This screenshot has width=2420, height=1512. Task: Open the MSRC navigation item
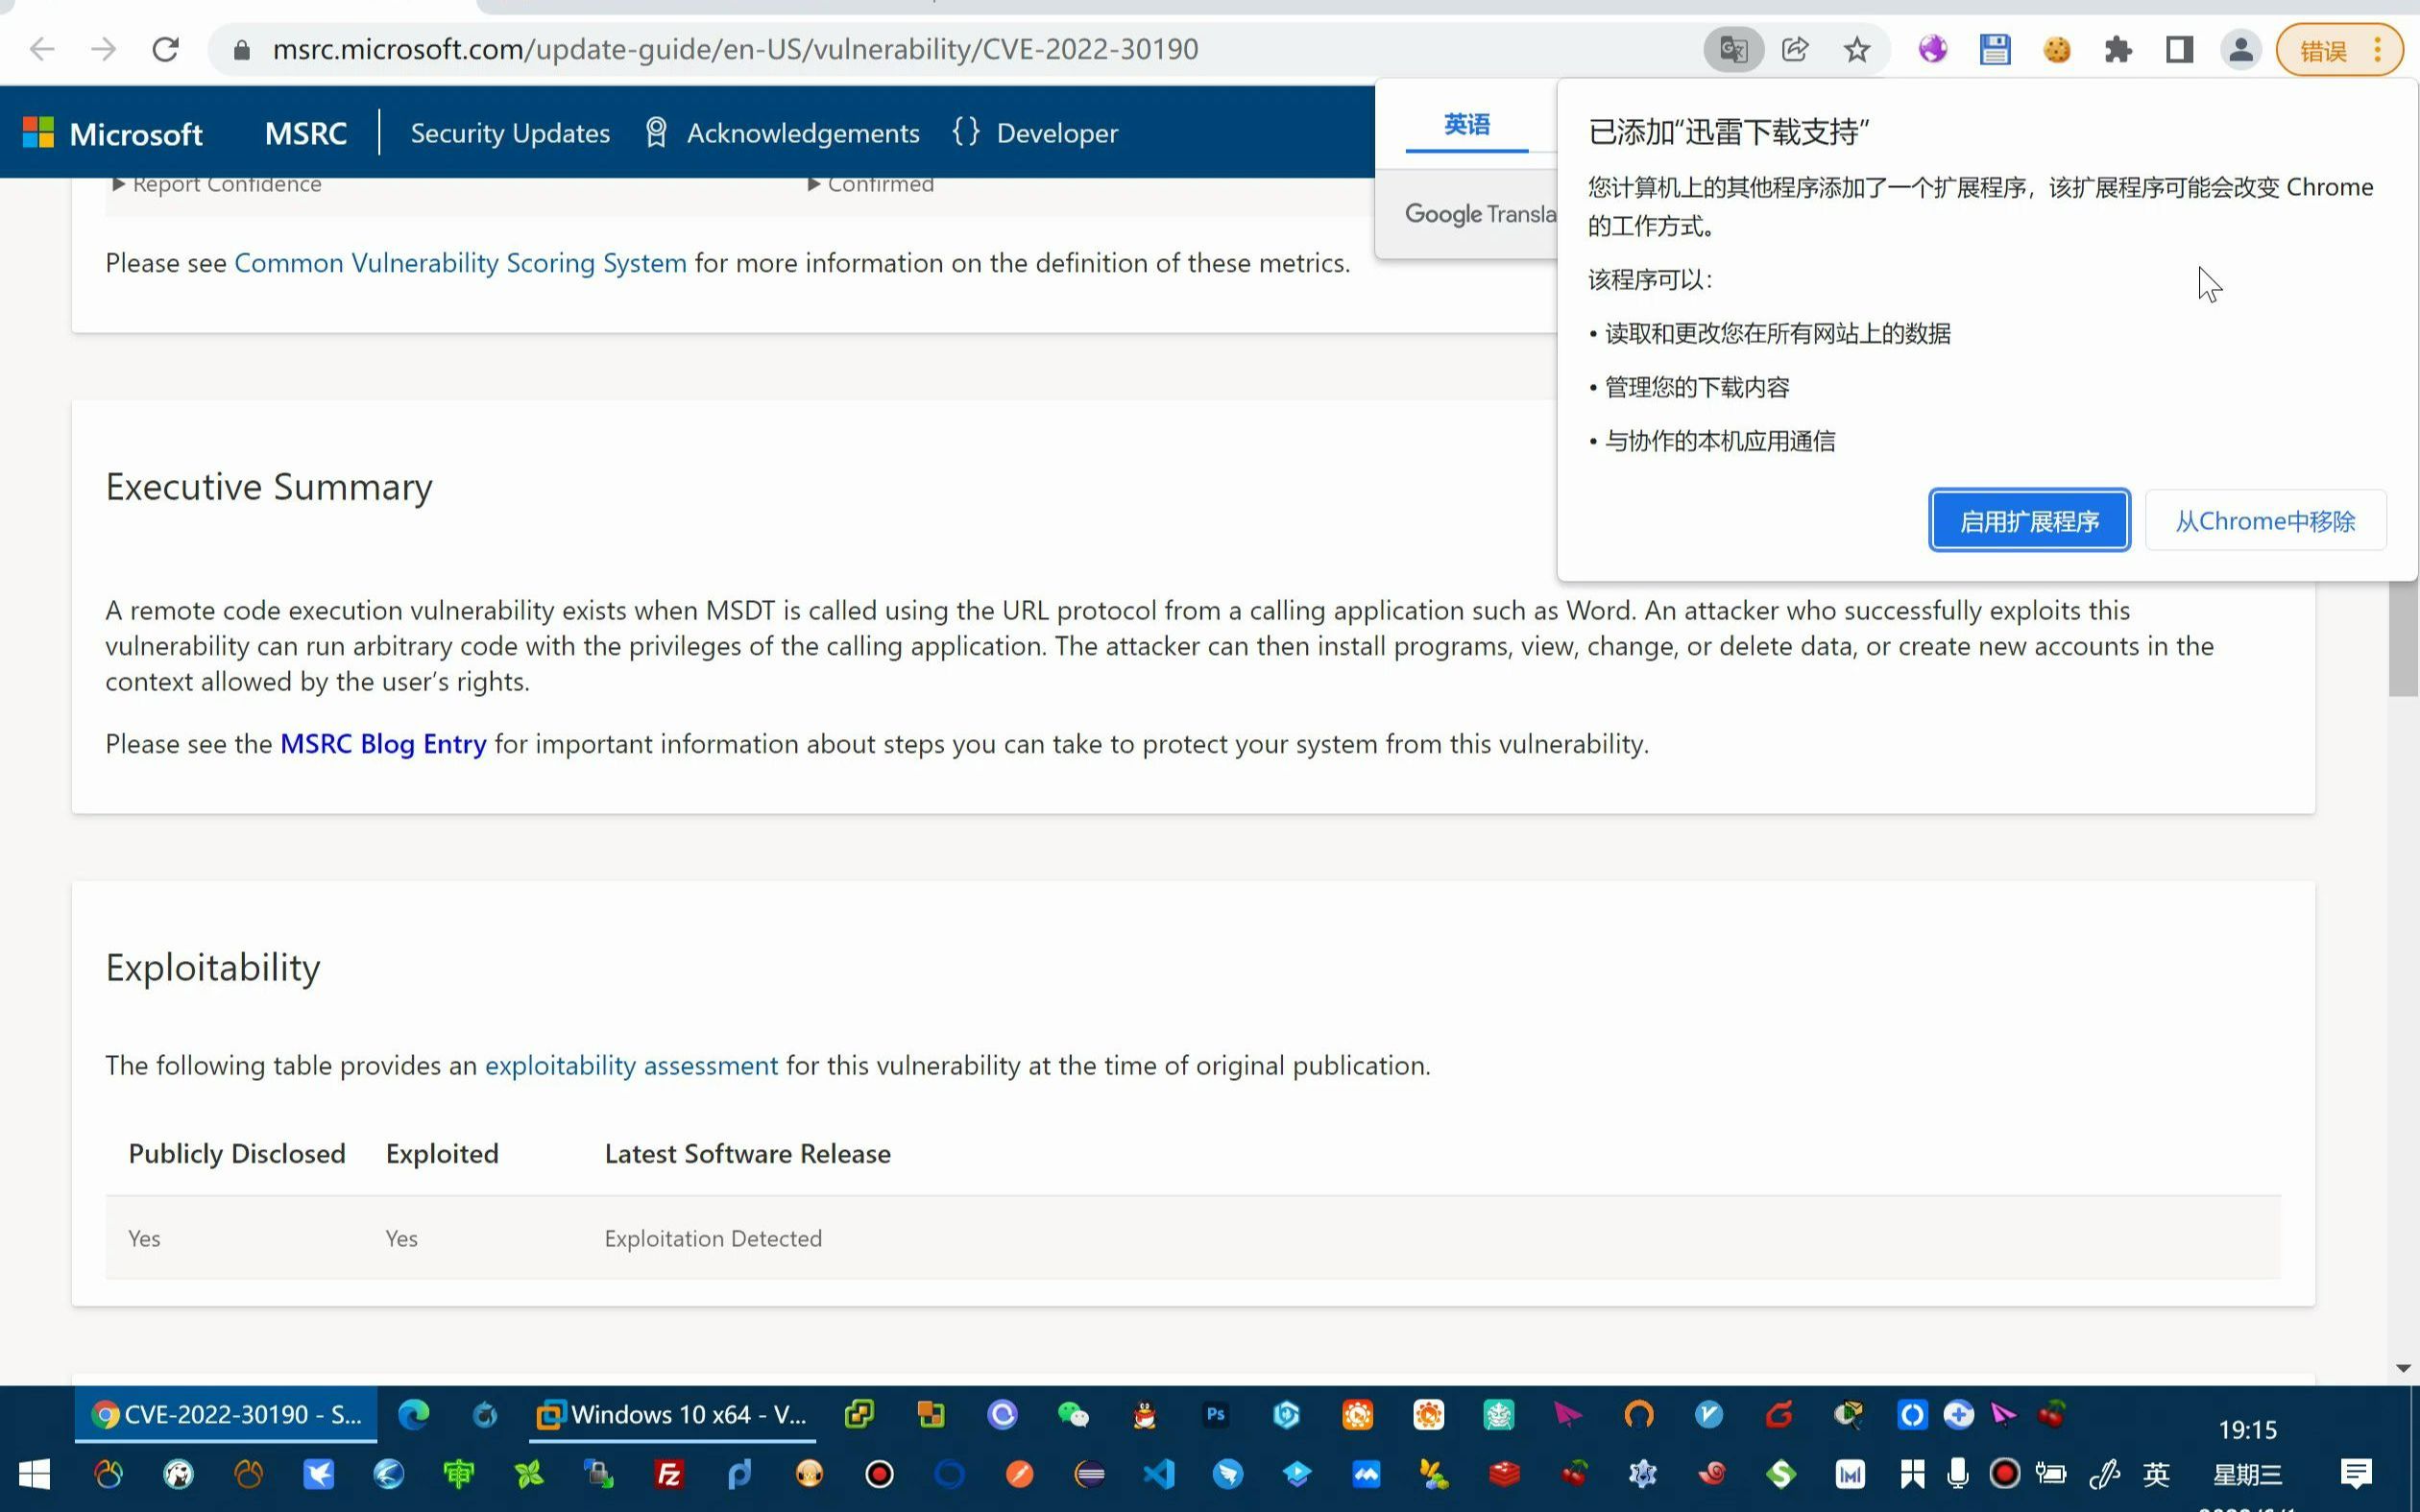click(x=306, y=133)
